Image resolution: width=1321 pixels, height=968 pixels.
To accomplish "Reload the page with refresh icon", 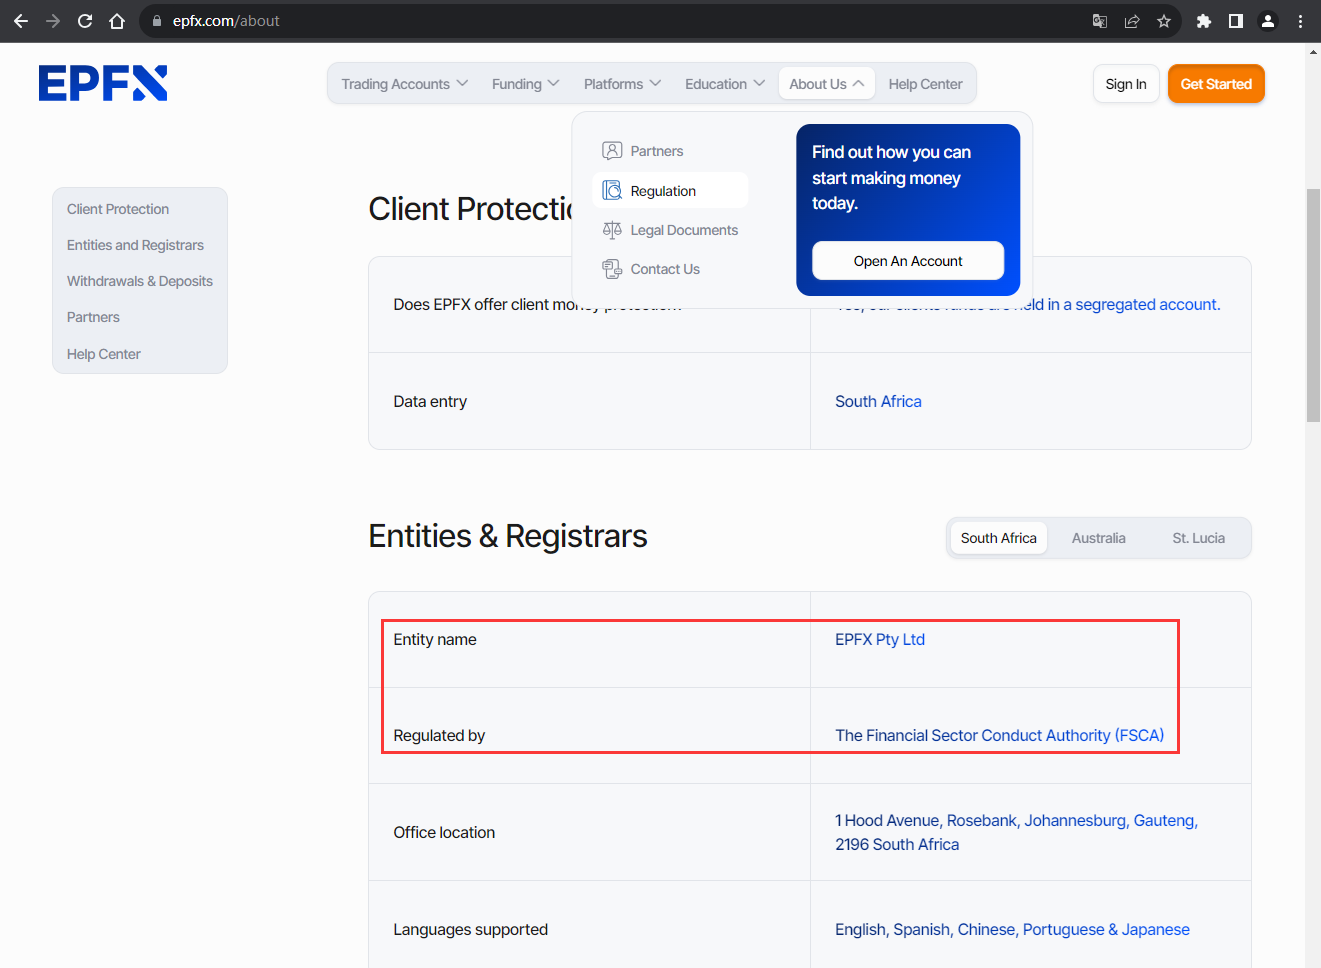I will click(85, 21).
